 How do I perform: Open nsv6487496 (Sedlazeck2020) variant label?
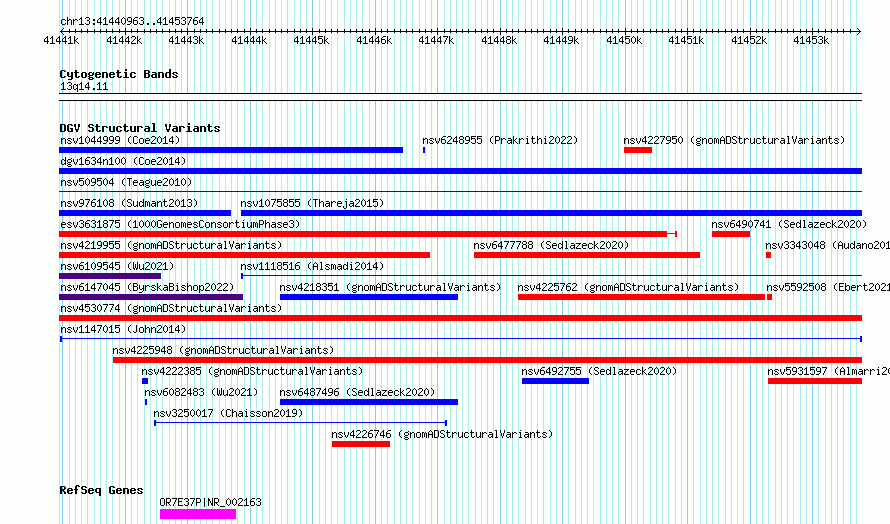[358, 392]
